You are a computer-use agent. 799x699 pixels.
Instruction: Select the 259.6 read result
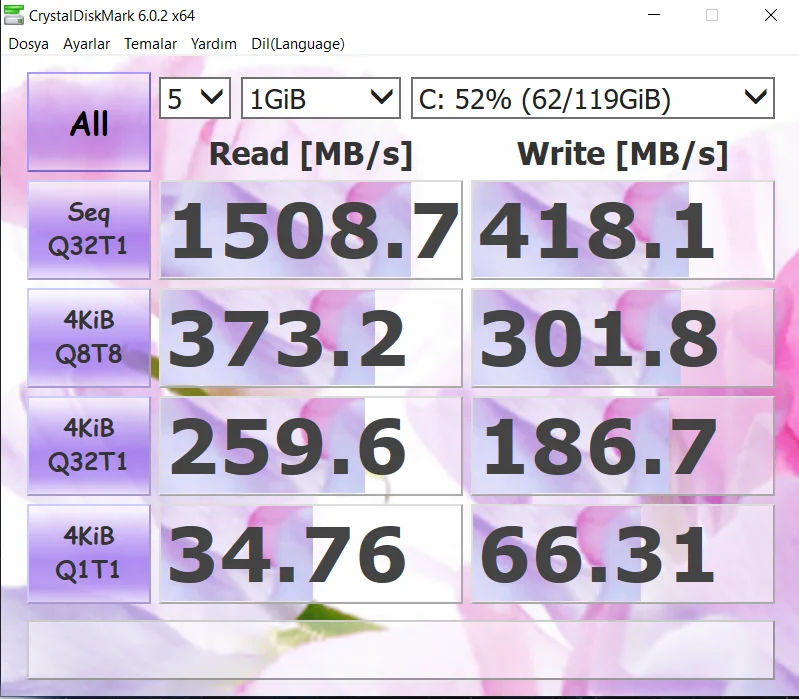click(311, 446)
